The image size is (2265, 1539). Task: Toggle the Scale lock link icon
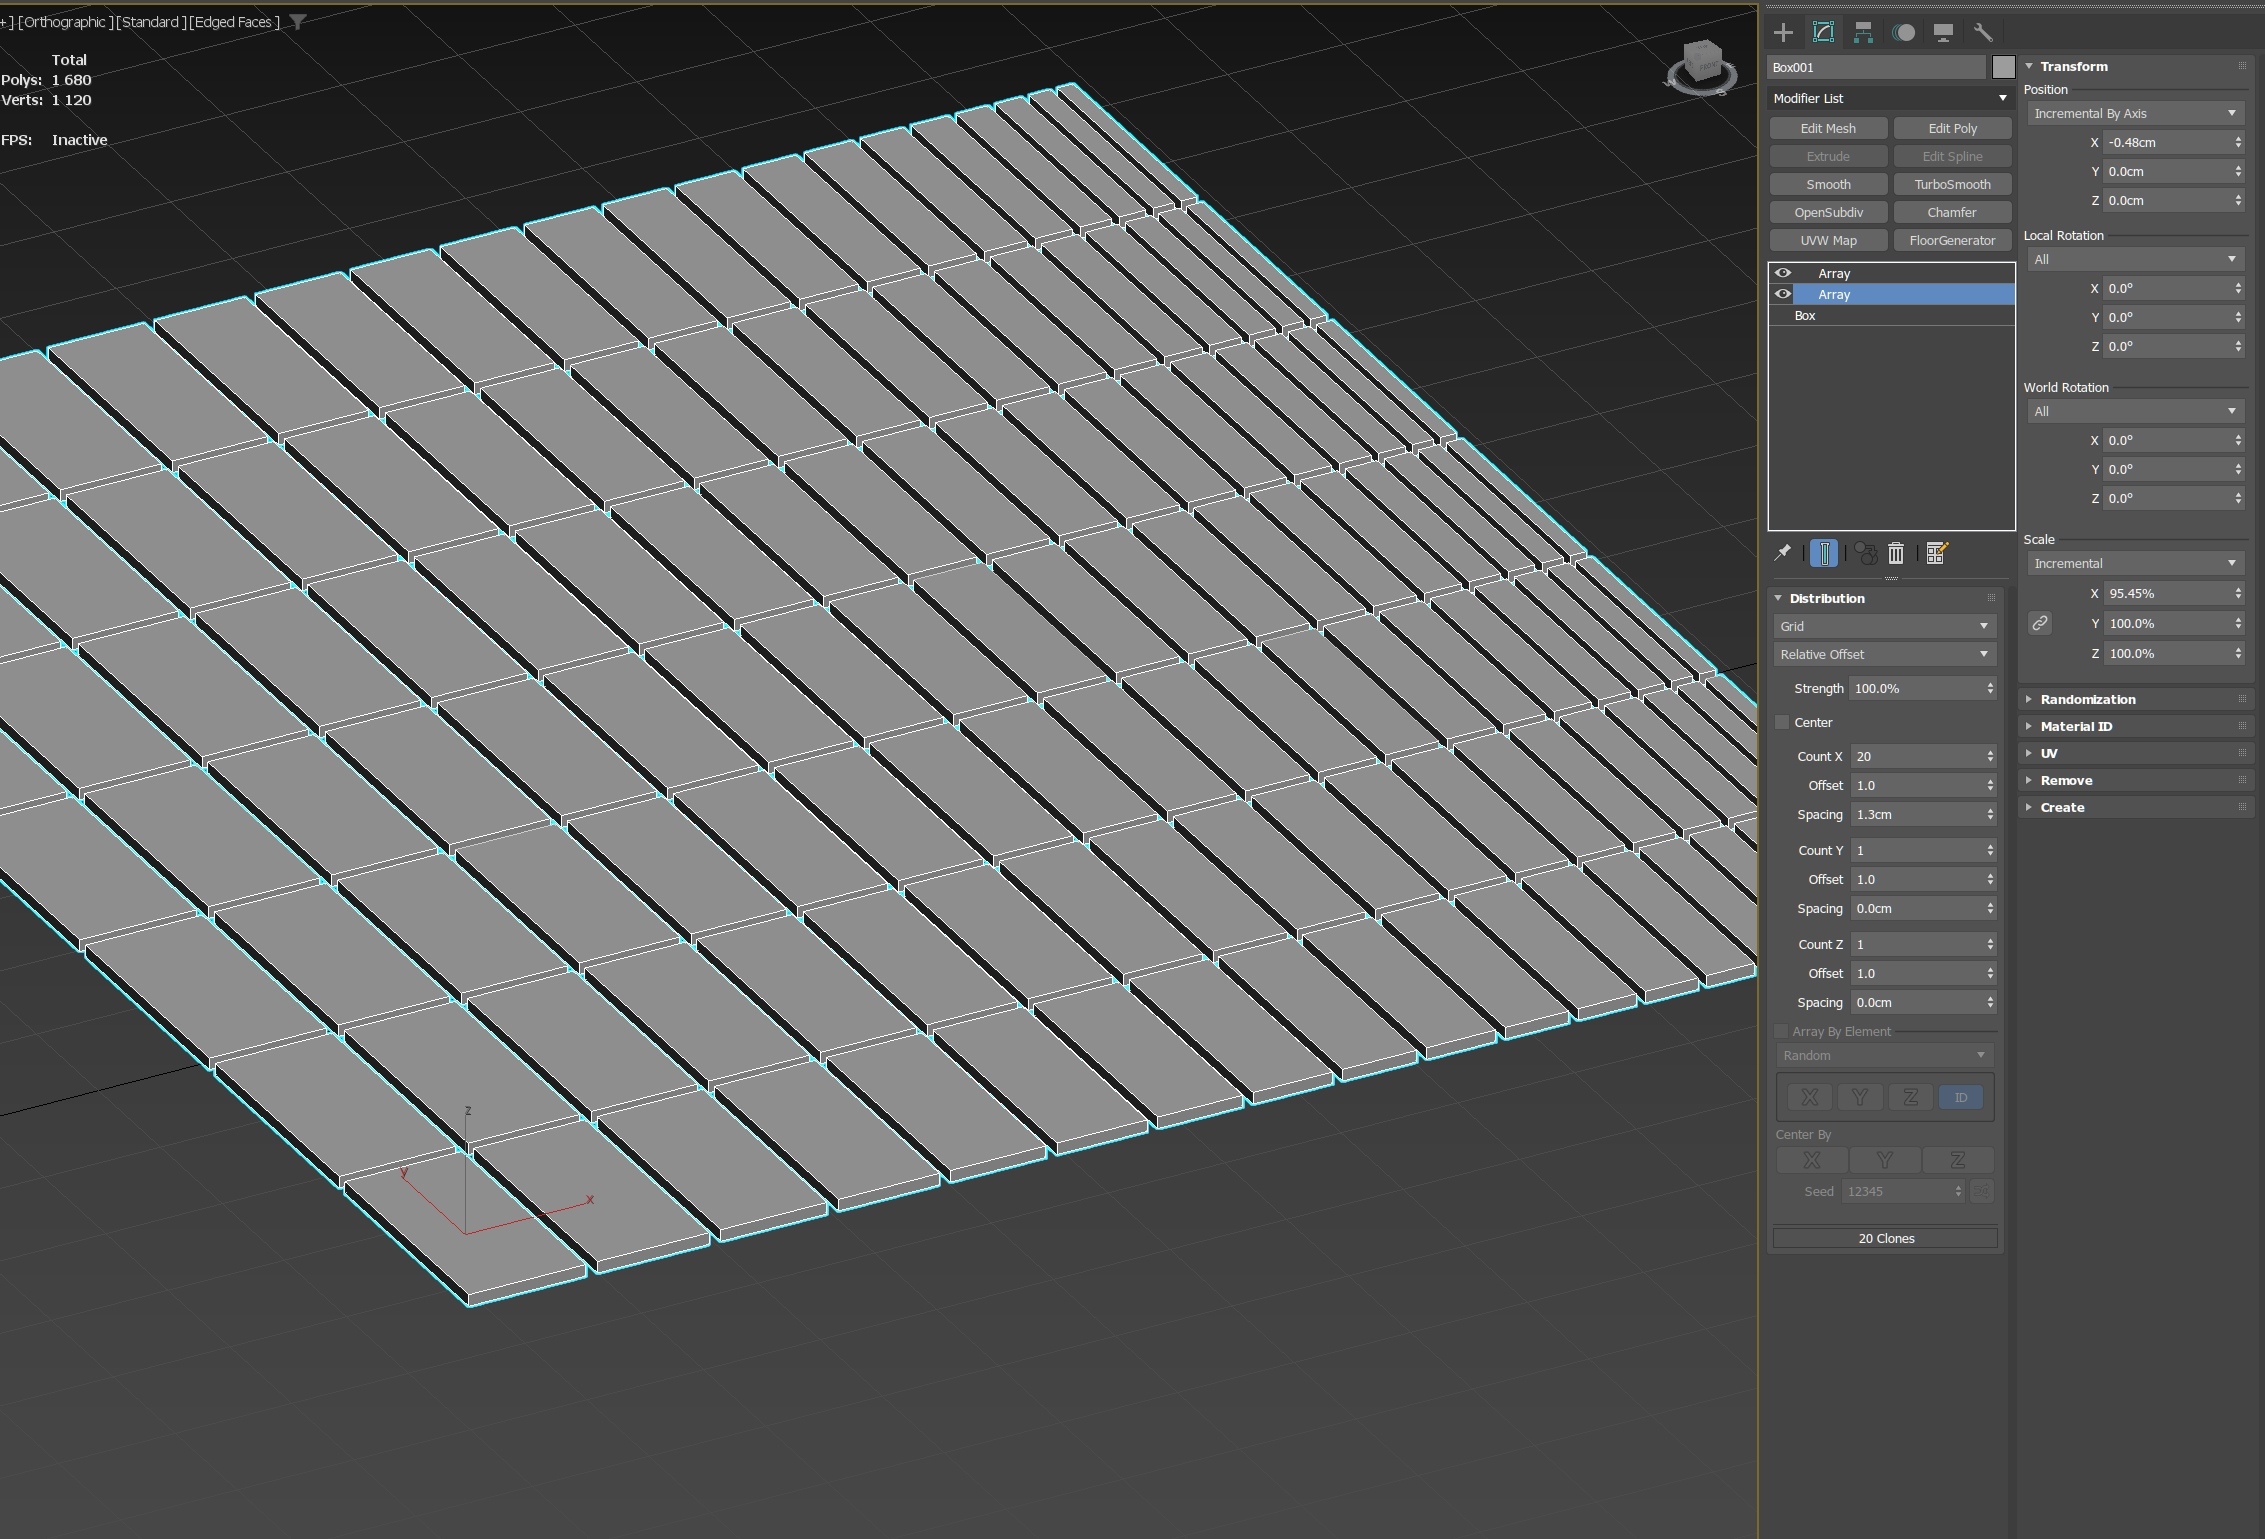coord(2039,623)
